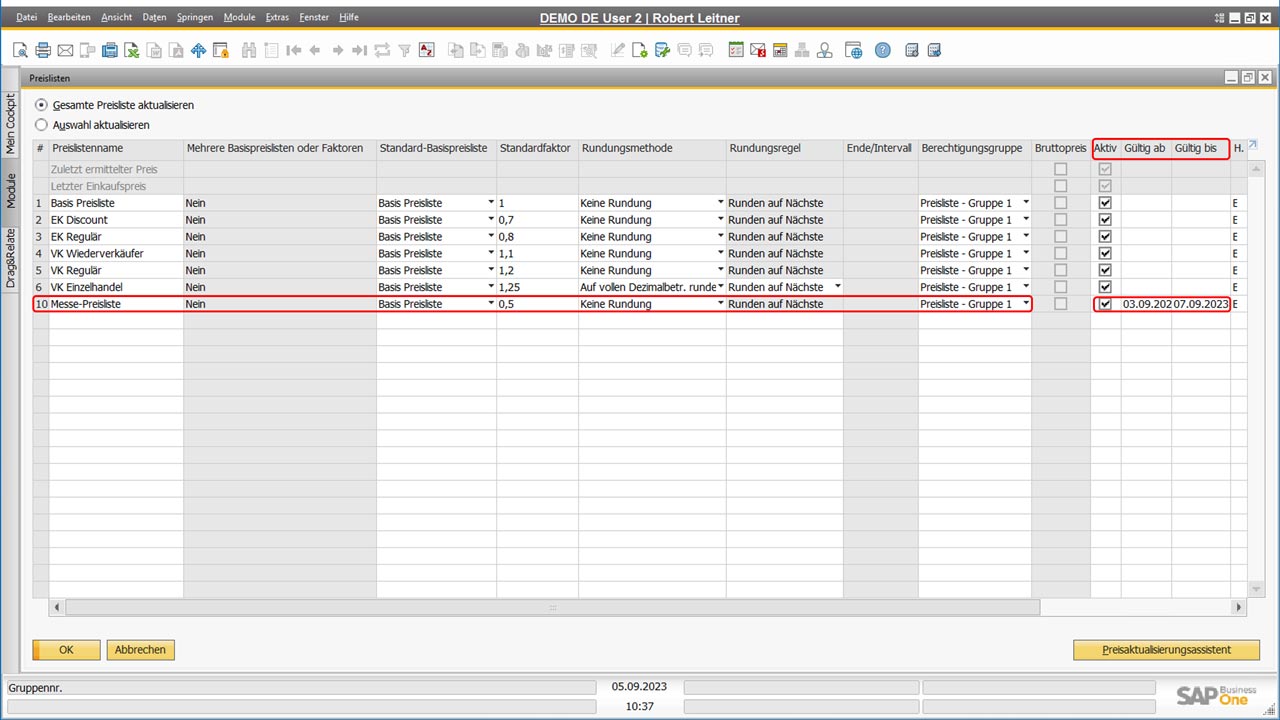Image resolution: width=1280 pixels, height=720 pixels.
Task: Open the Module sidebar tab
Action: 10,187
